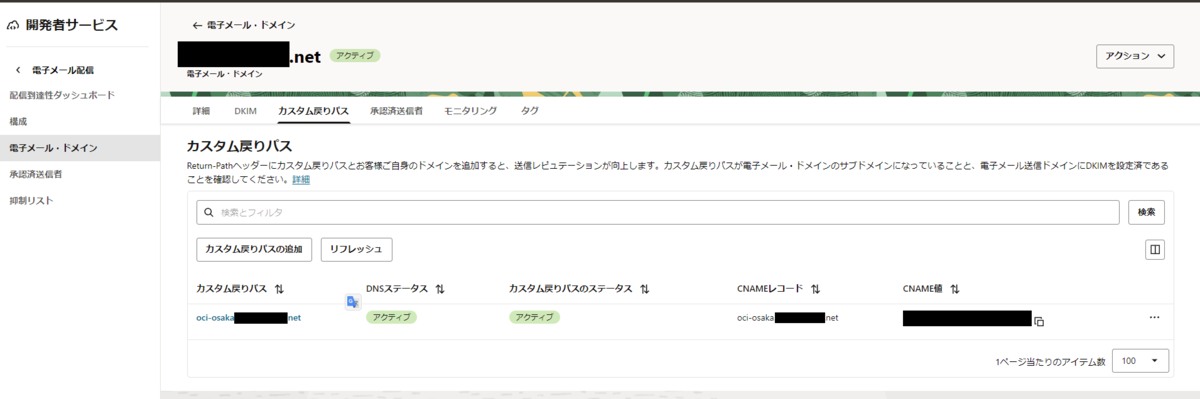Click the 1ページ当たりのアイテム数 label
Image resolution: width=1200 pixels, height=399 pixels.
[1050, 362]
